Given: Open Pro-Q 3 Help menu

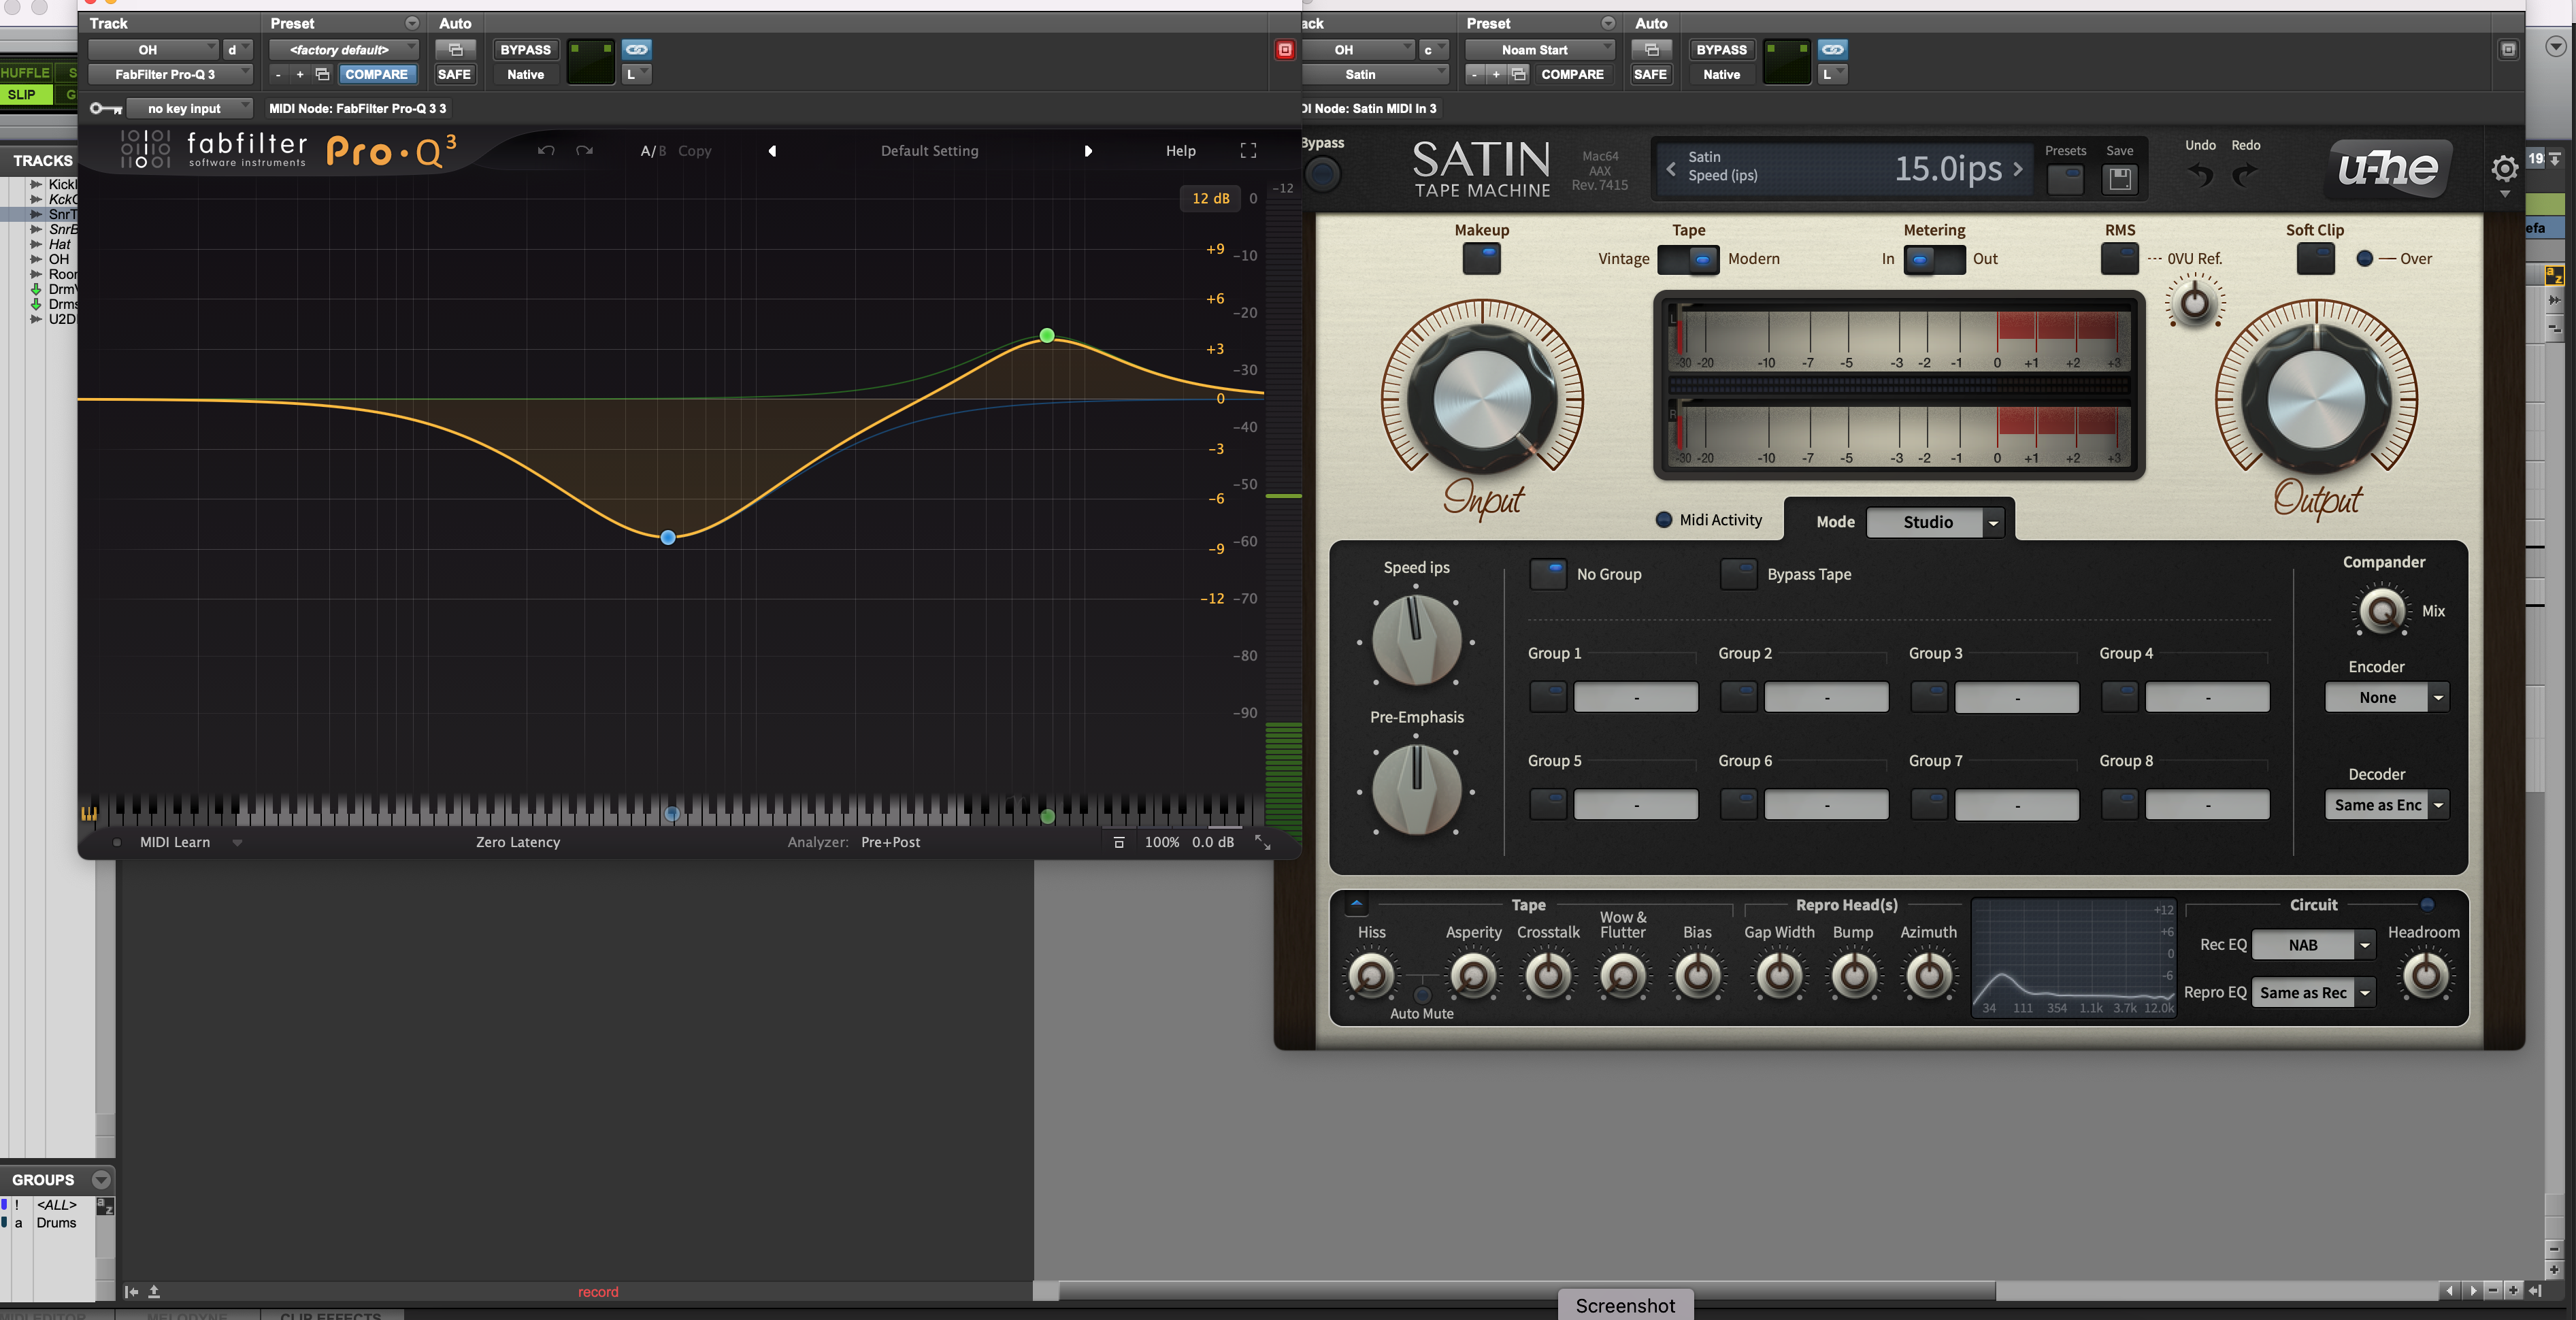Looking at the screenshot, I should [1180, 151].
